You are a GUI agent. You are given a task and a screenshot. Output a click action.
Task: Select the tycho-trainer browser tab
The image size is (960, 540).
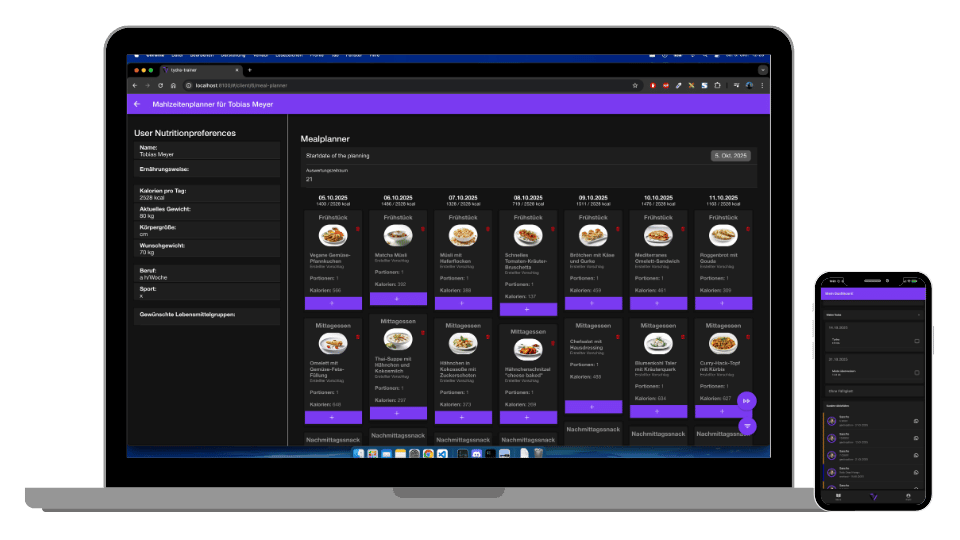[201, 70]
